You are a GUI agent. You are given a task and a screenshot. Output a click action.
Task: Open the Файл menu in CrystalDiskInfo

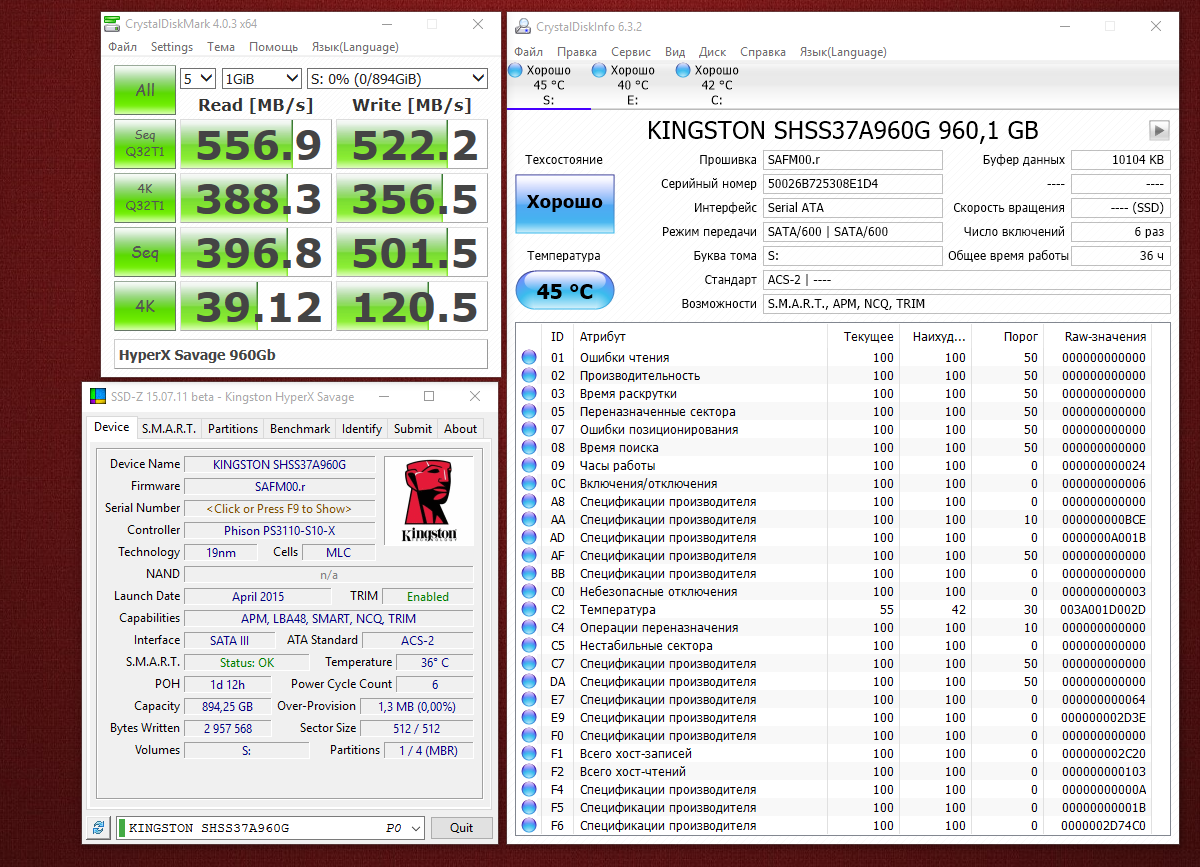pos(528,52)
